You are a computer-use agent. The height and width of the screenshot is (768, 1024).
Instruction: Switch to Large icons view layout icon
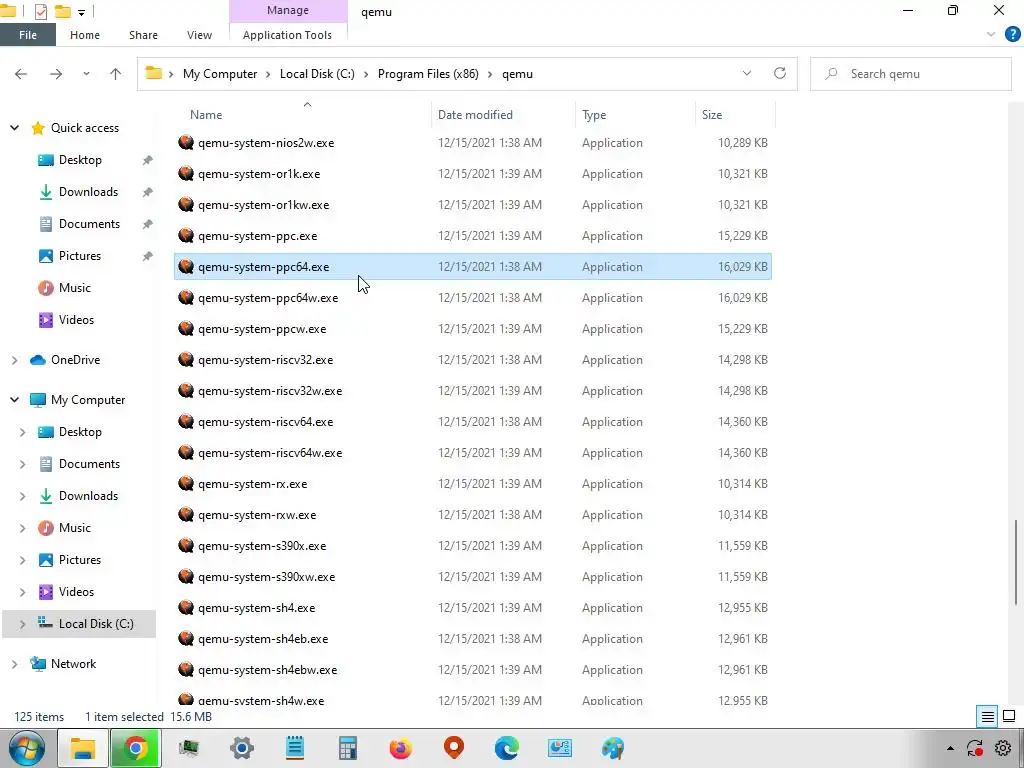point(1009,716)
